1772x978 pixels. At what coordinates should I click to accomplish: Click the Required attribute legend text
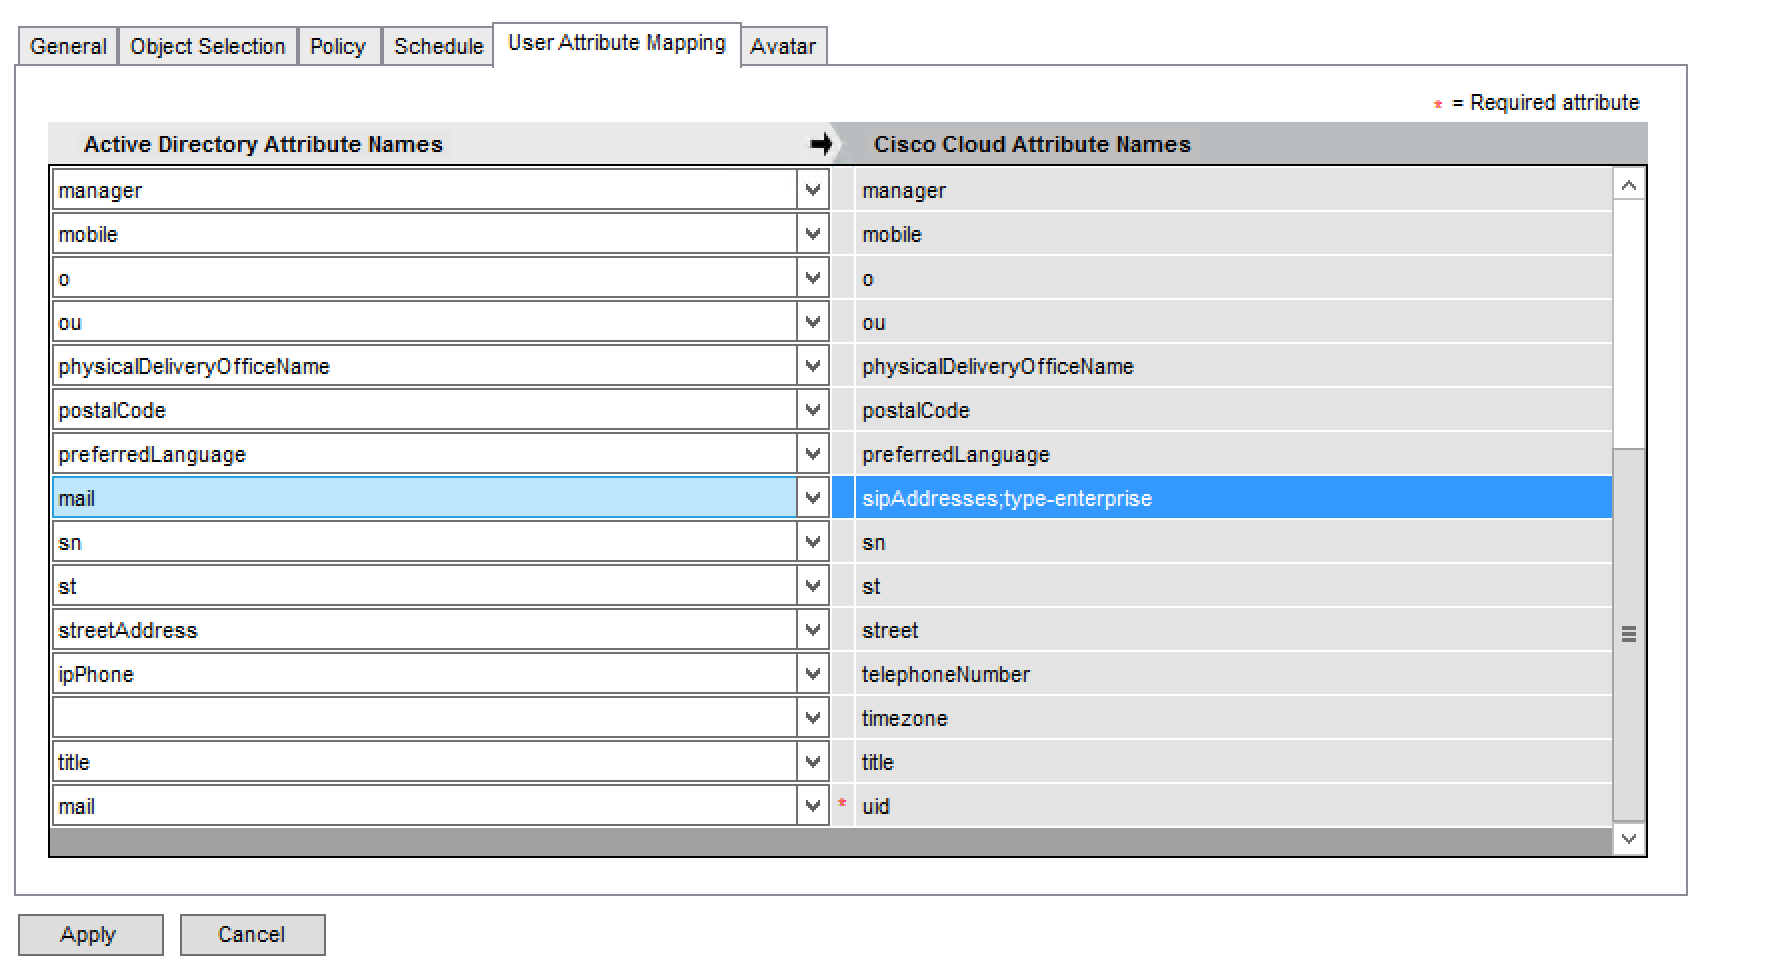(1545, 103)
